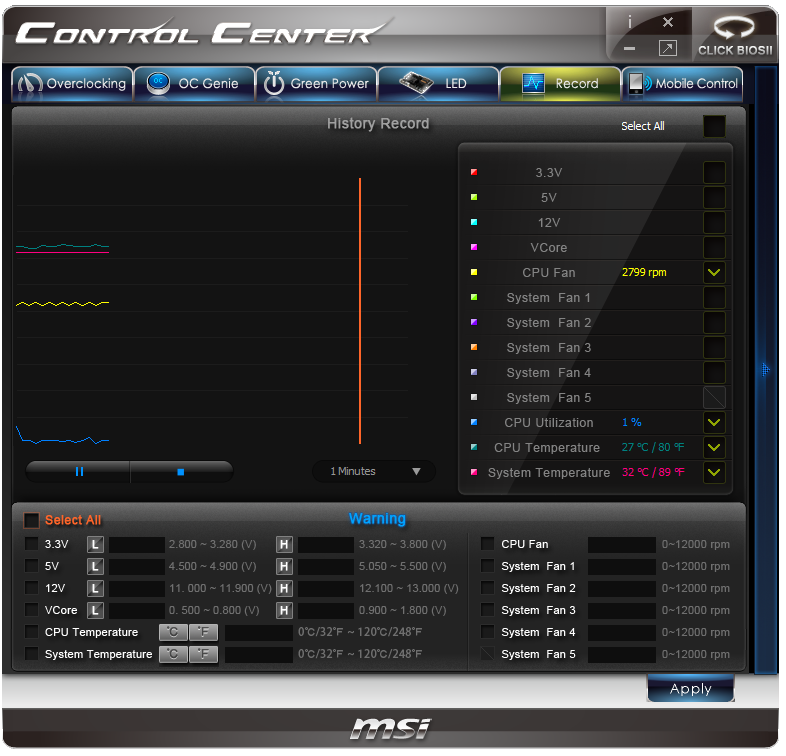Click the 5V high warning input field

[326, 567]
